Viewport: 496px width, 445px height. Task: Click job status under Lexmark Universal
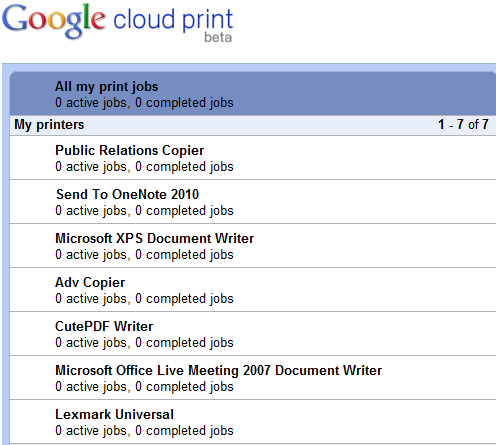[144, 431]
